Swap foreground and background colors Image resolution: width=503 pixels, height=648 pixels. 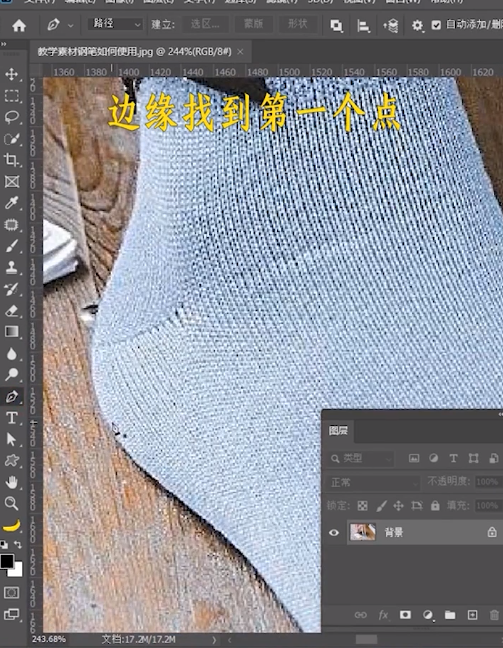tap(18, 544)
